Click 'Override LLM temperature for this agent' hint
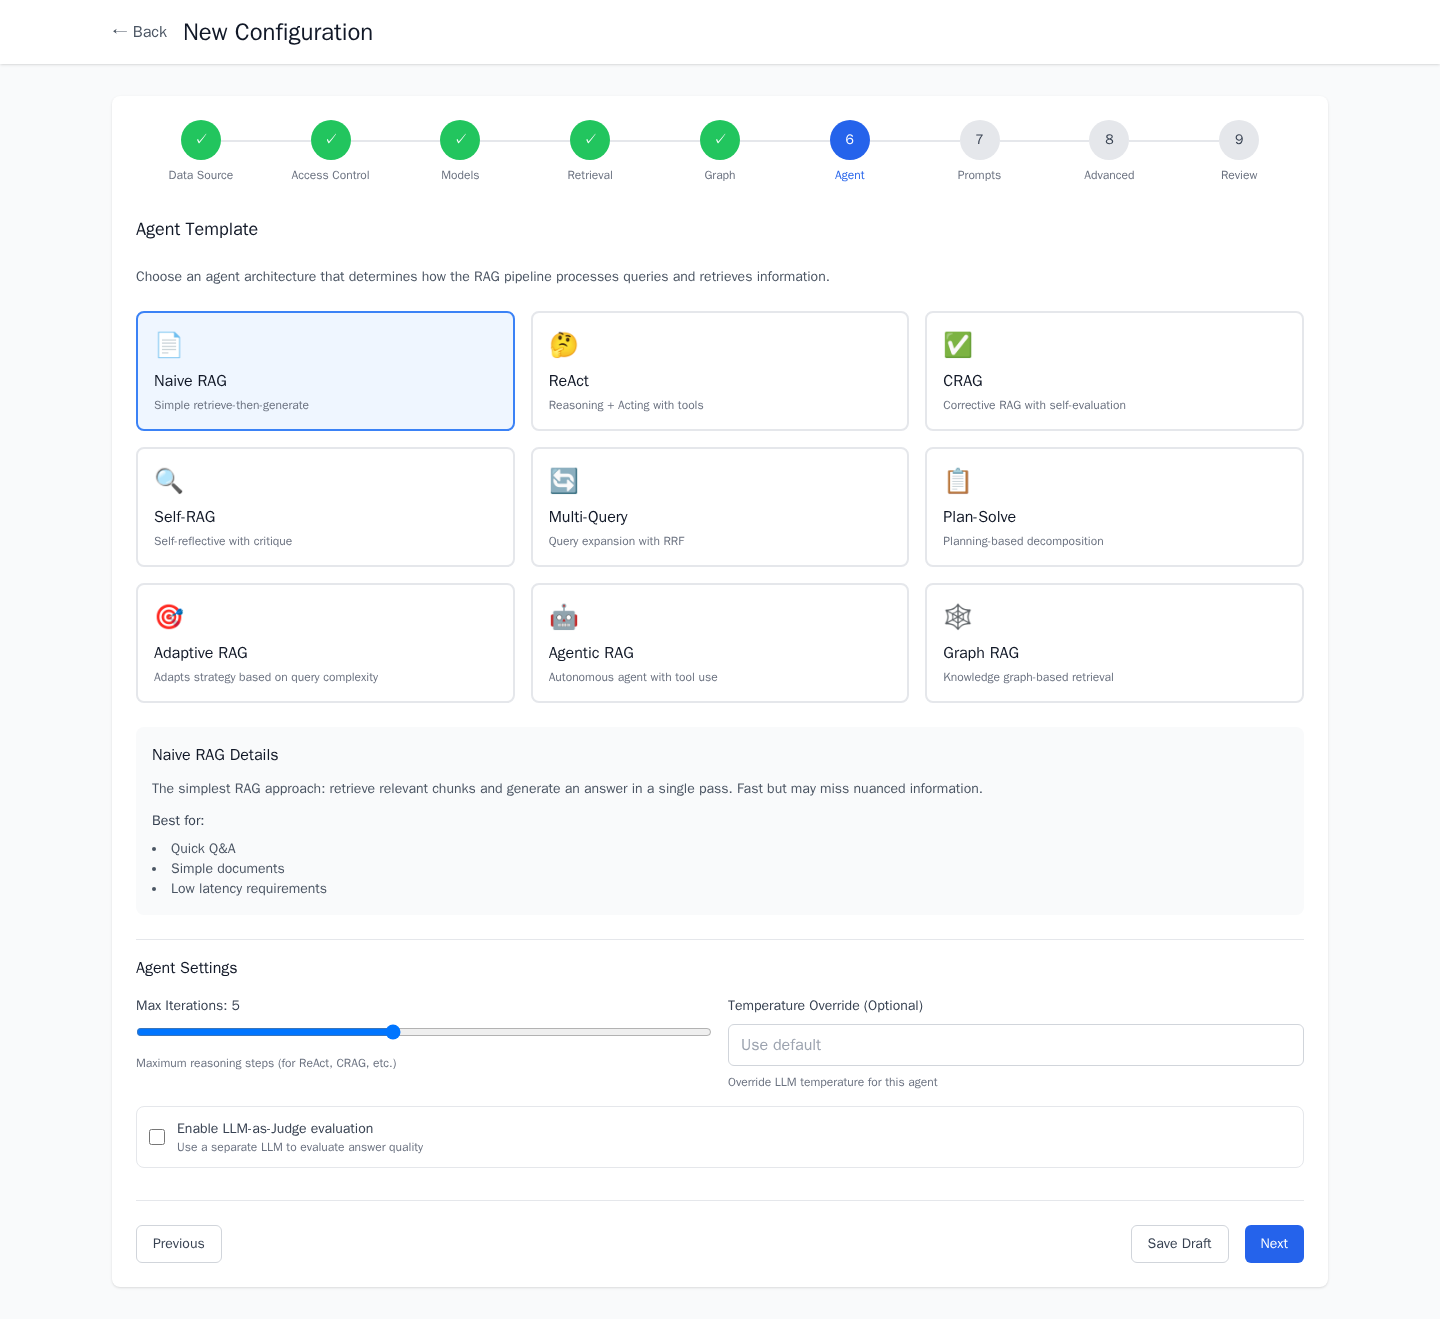 [833, 1082]
